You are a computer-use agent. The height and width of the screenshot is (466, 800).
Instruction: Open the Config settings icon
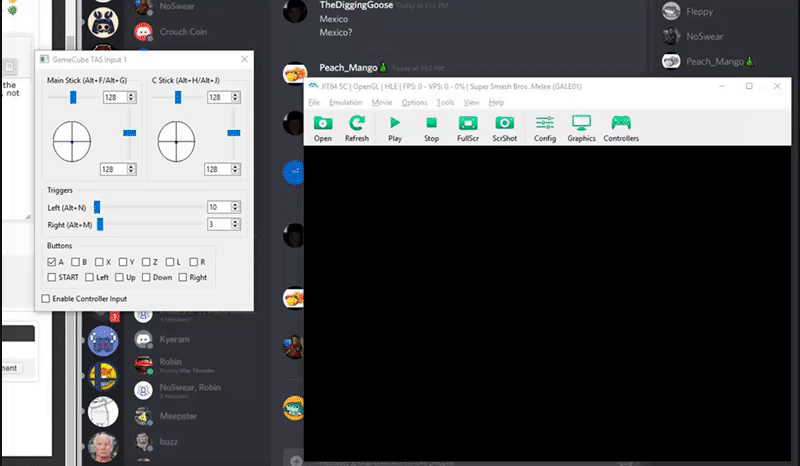pyautogui.click(x=545, y=128)
